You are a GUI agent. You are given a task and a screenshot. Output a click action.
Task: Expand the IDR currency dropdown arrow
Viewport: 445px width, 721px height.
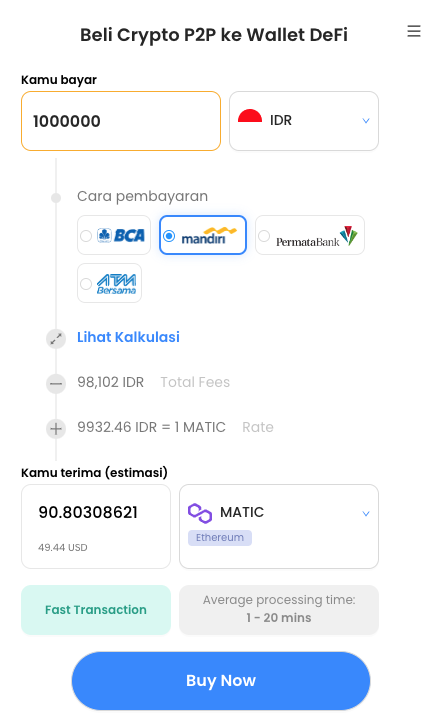click(366, 121)
